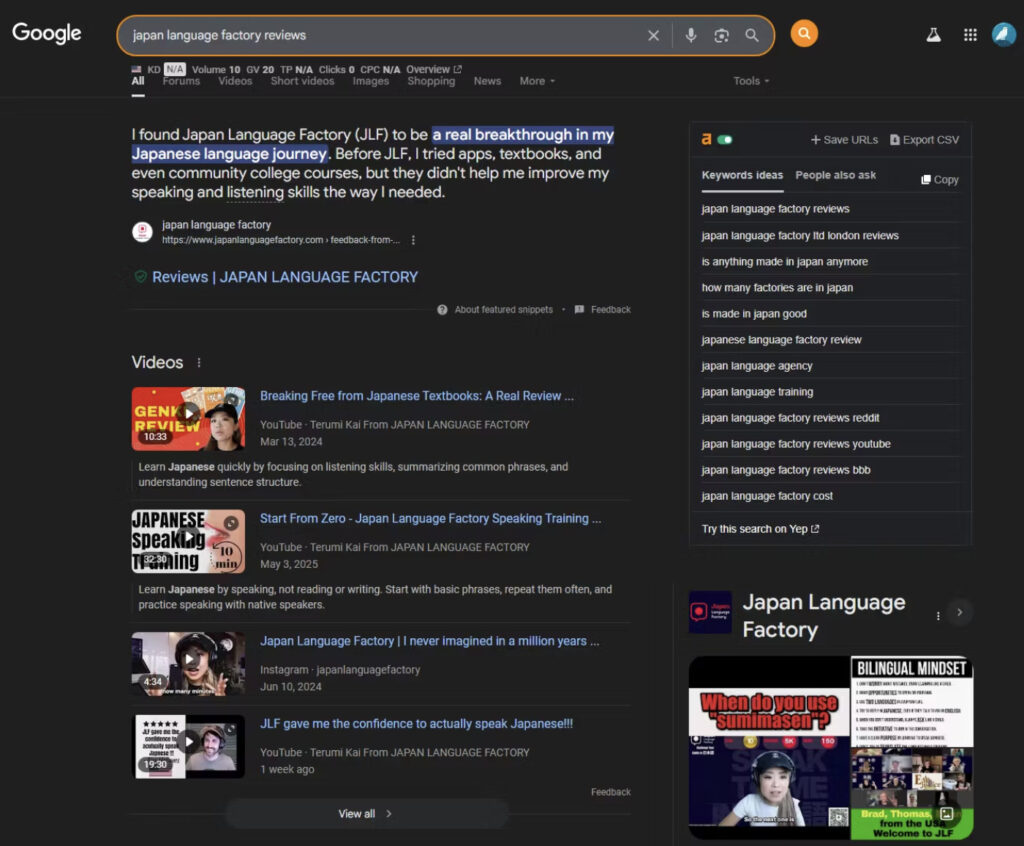Toggle the Ahrefs sidebar switch
This screenshot has width=1024, height=846.
coord(725,139)
